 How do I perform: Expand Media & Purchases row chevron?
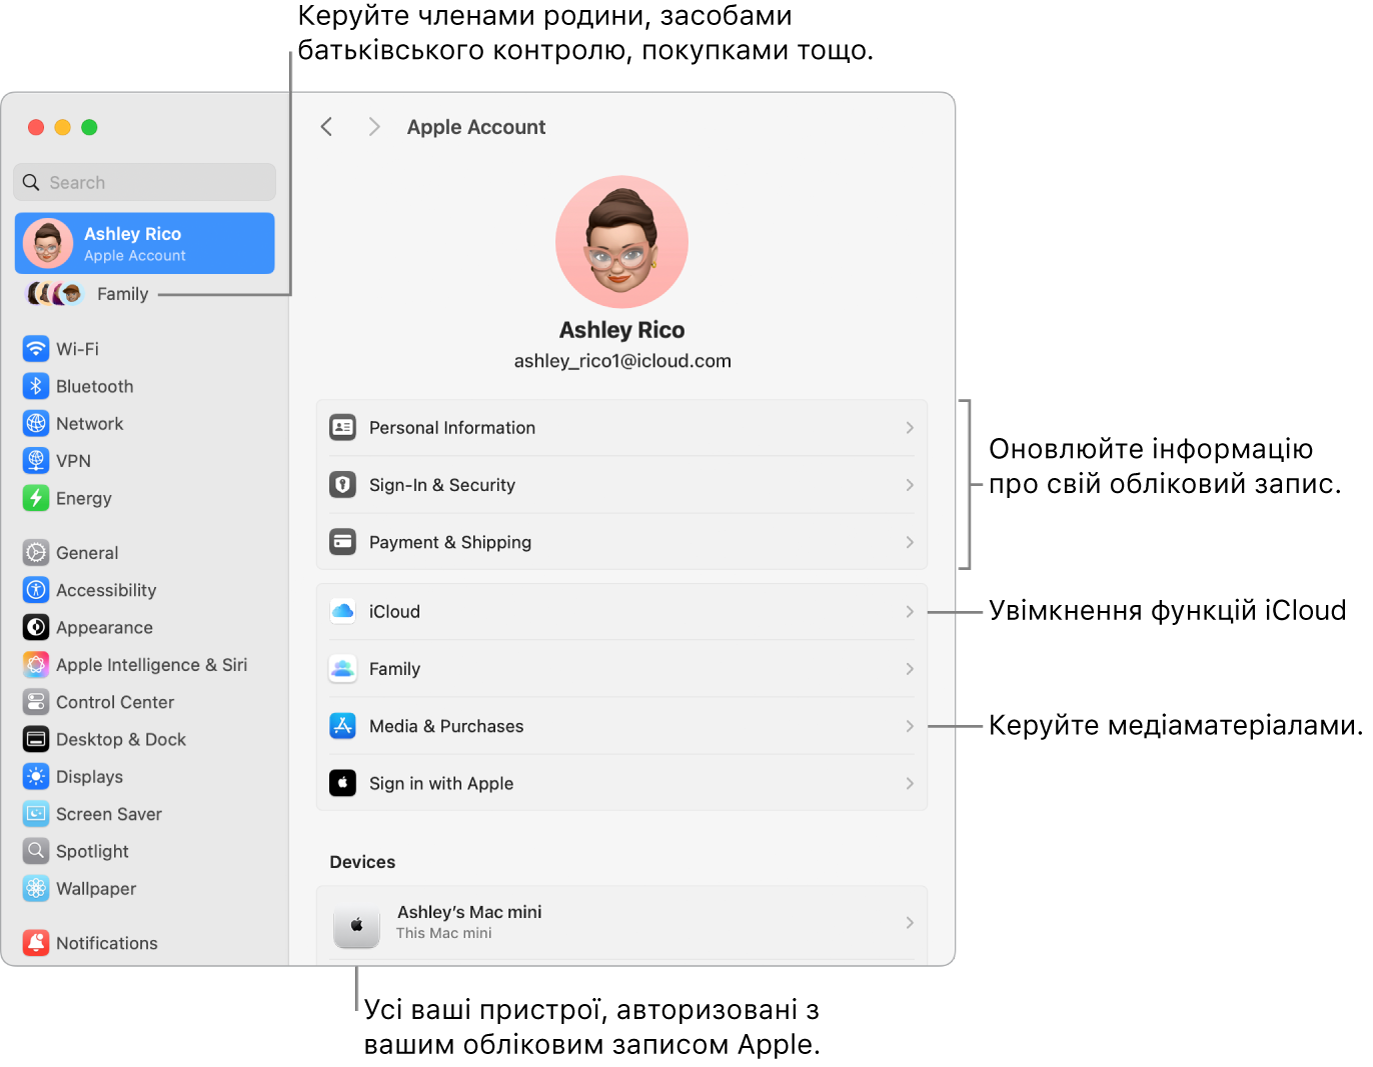click(x=909, y=726)
